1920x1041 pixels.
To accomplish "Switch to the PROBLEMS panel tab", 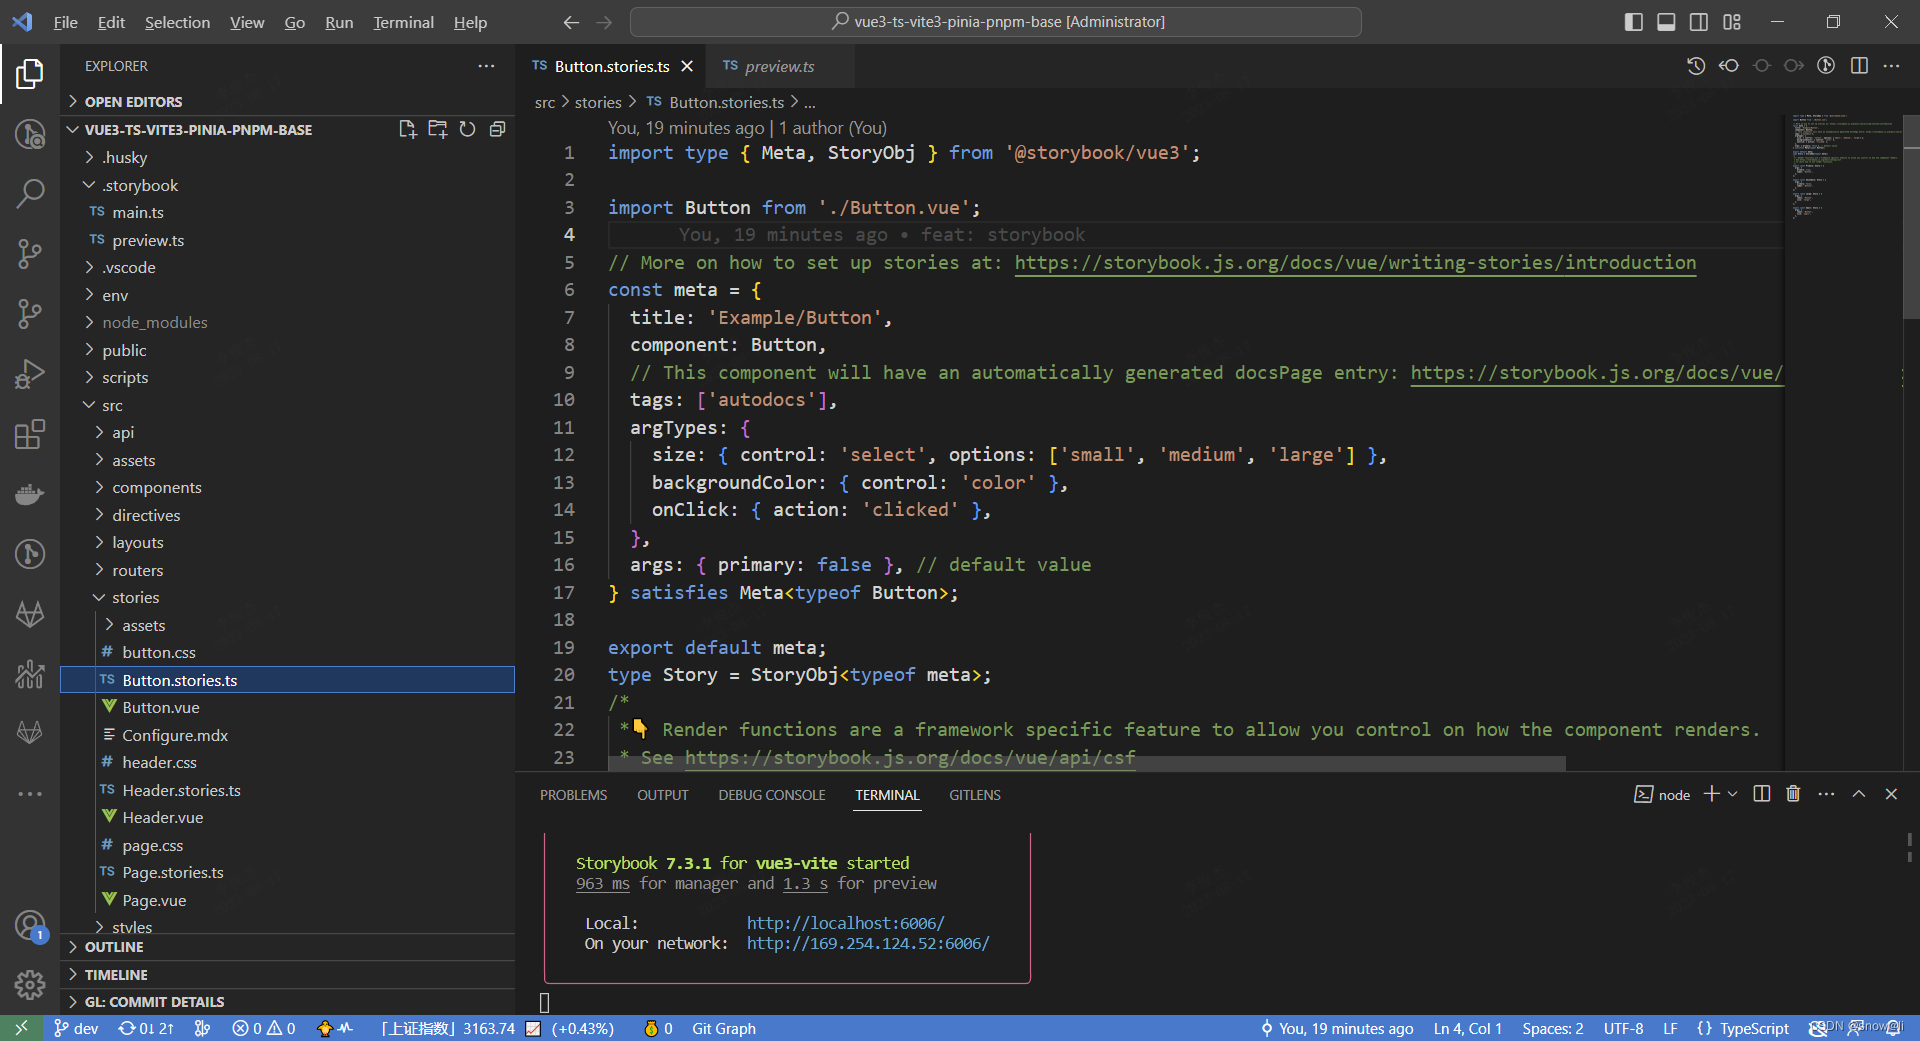I will pyautogui.click(x=573, y=795).
